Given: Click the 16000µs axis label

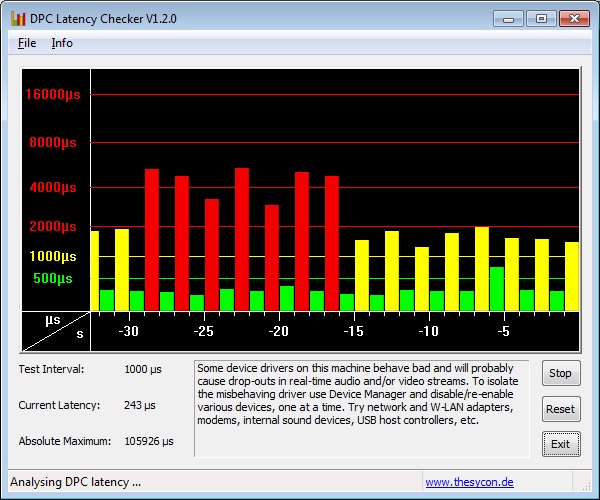Looking at the screenshot, I should click(53, 94).
